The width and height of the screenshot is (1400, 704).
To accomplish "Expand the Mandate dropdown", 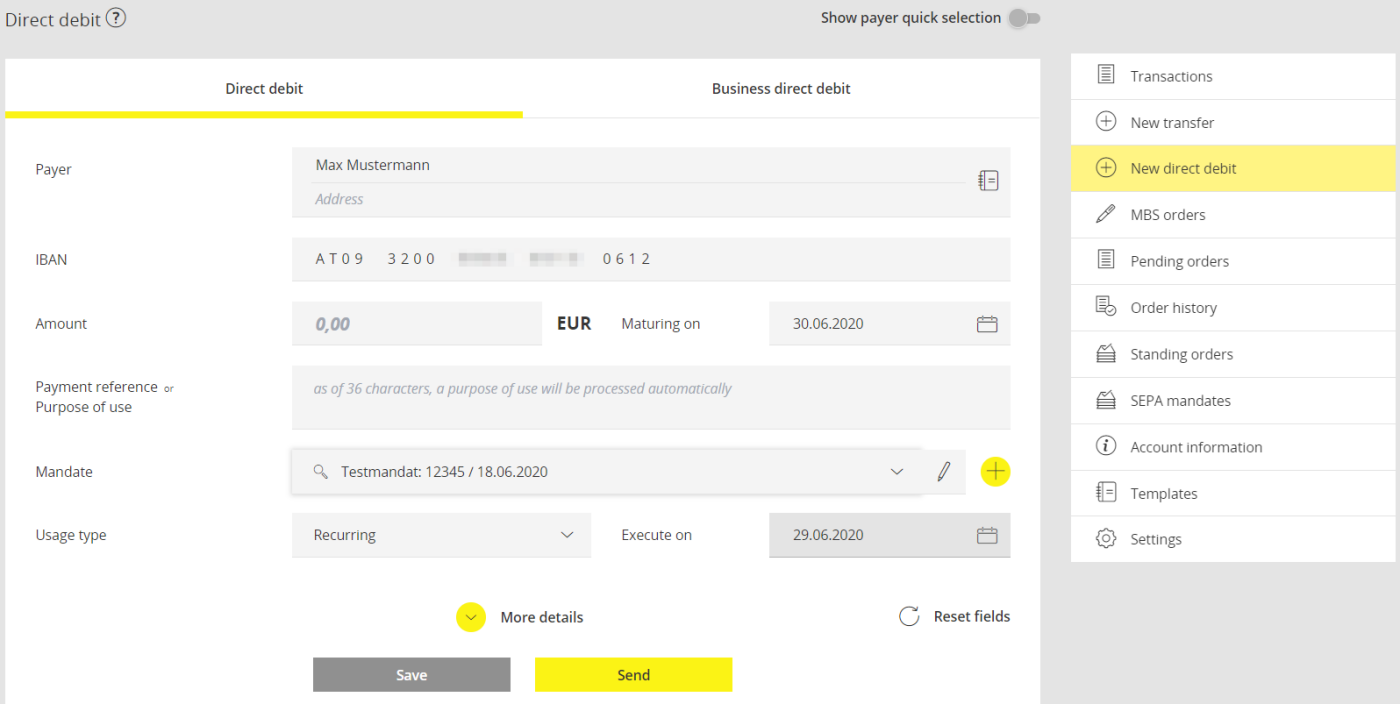I will click(x=896, y=472).
